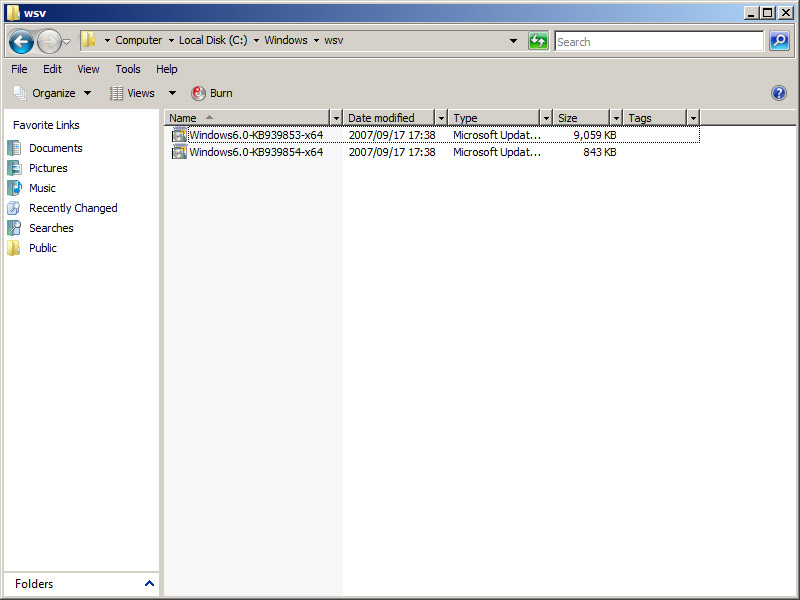Image resolution: width=800 pixels, height=600 pixels.
Task: Sort by the Tags column header
Action: click(x=655, y=118)
